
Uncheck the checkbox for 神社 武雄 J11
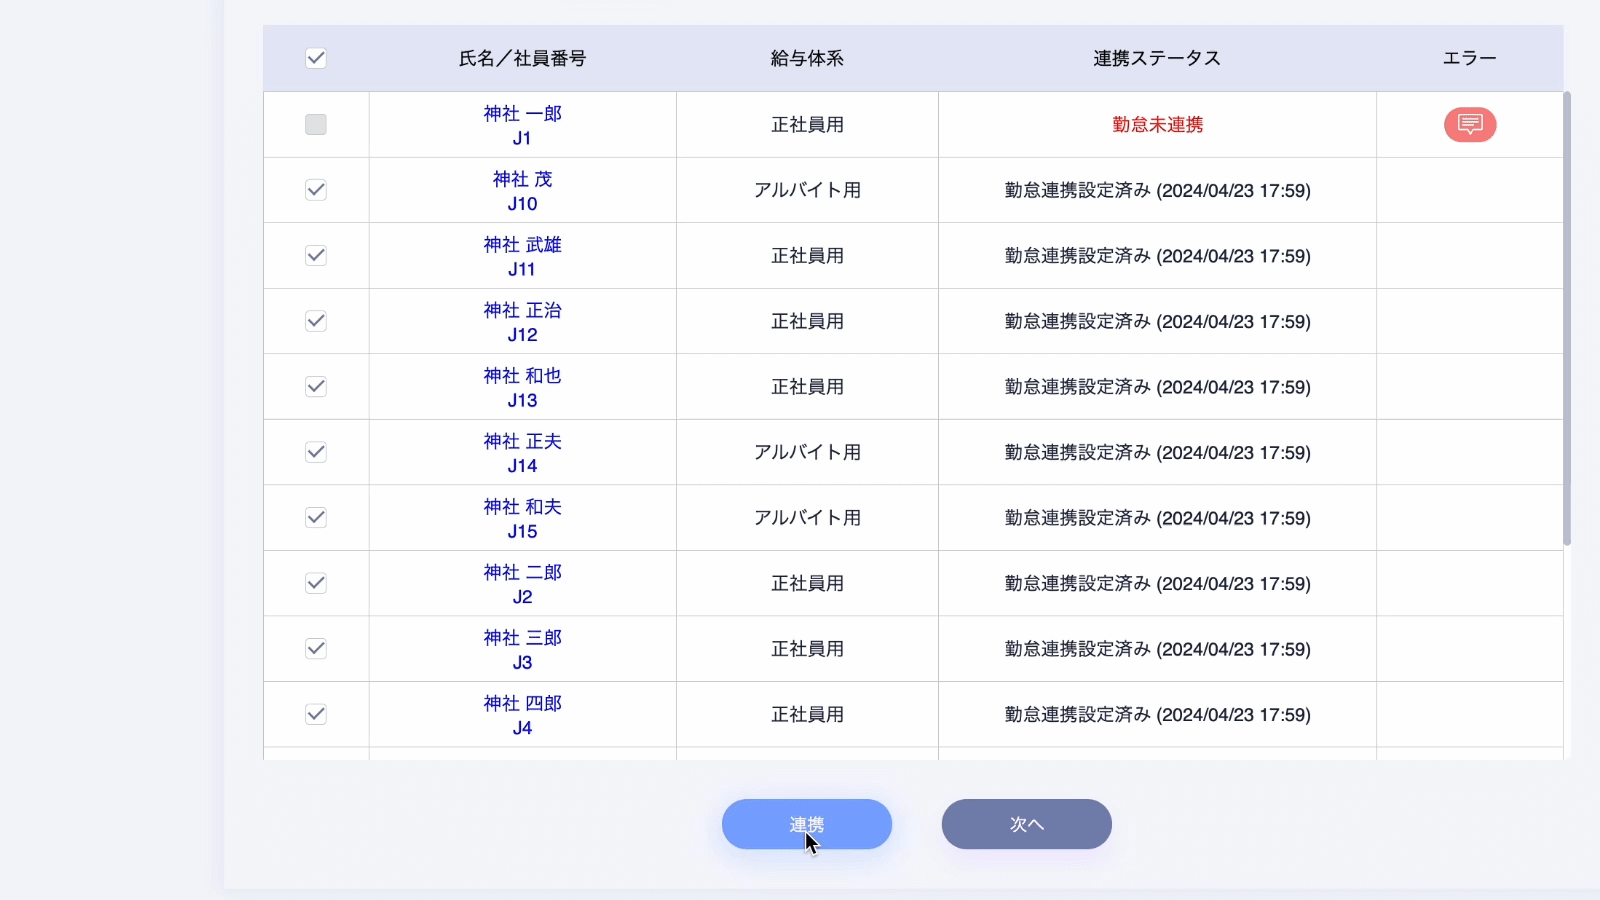pos(316,256)
